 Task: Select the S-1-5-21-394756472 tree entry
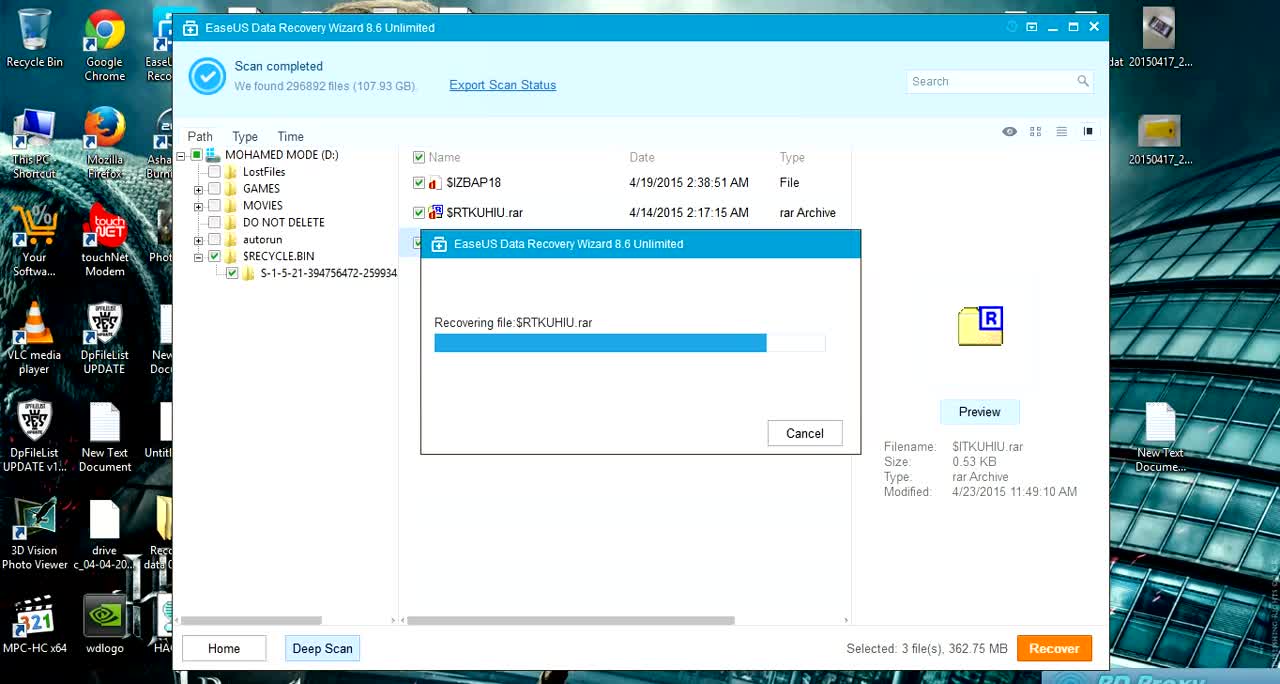click(329, 273)
